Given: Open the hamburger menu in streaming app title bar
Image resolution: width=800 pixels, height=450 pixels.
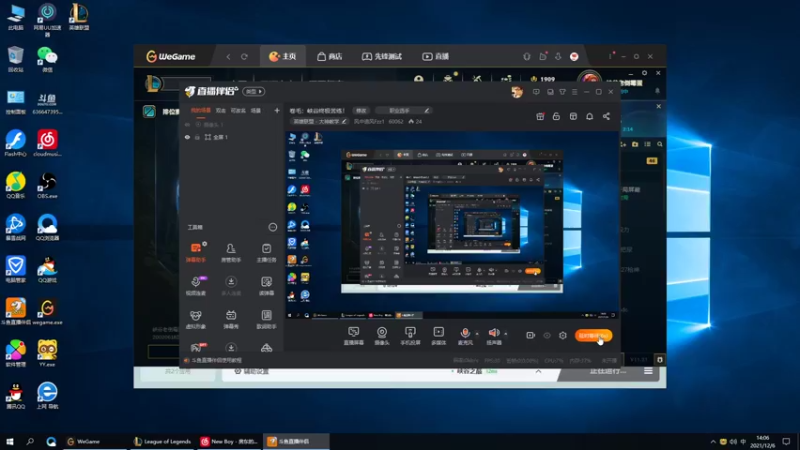Looking at the screenshot, I should pos(574,92).
